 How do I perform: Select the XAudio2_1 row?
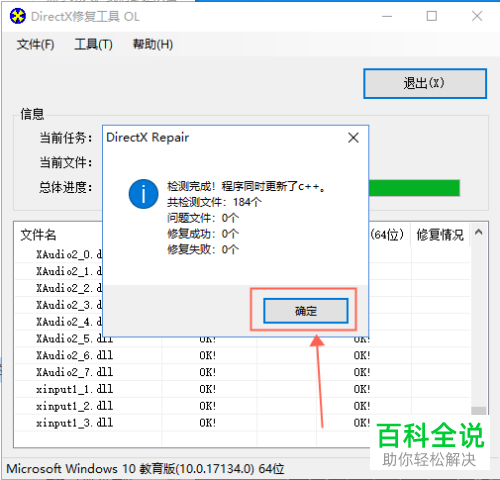click(x=58, y=271)
